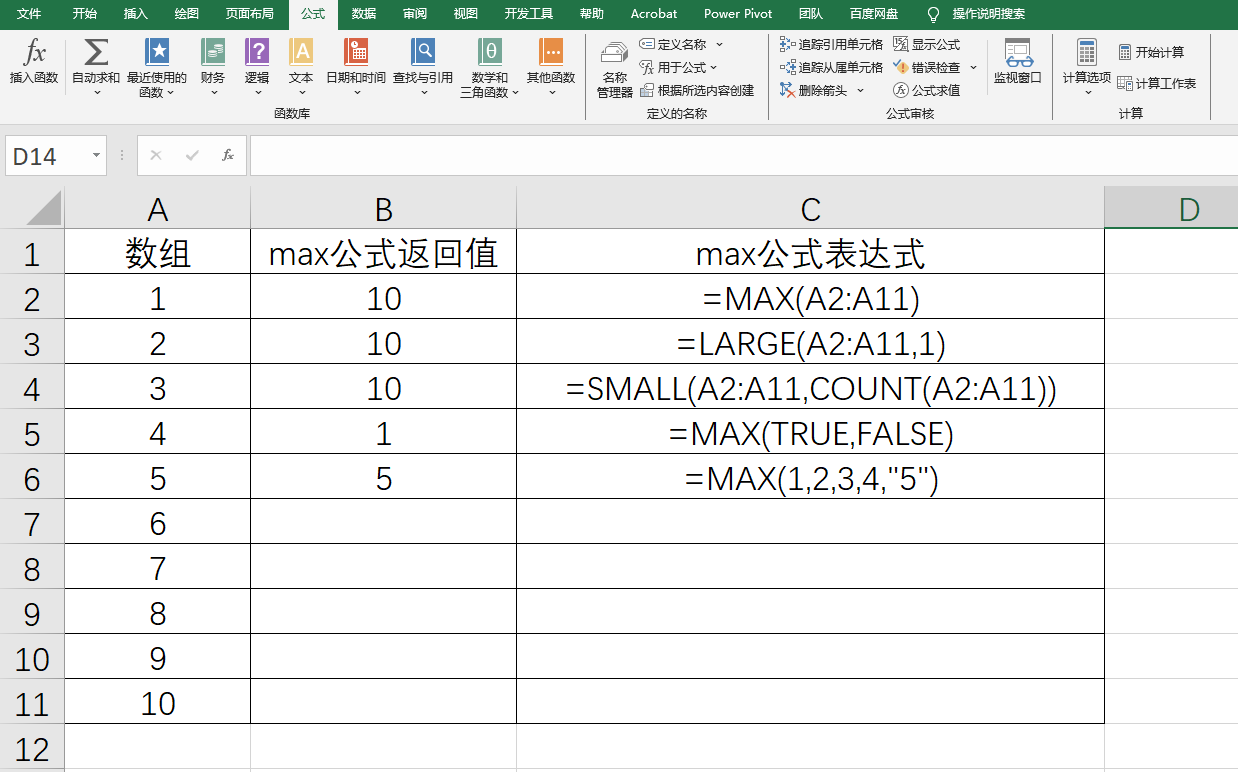Switch to the Insert (插入) tab
The image size is (1238, 772).
tap(135, 14)
